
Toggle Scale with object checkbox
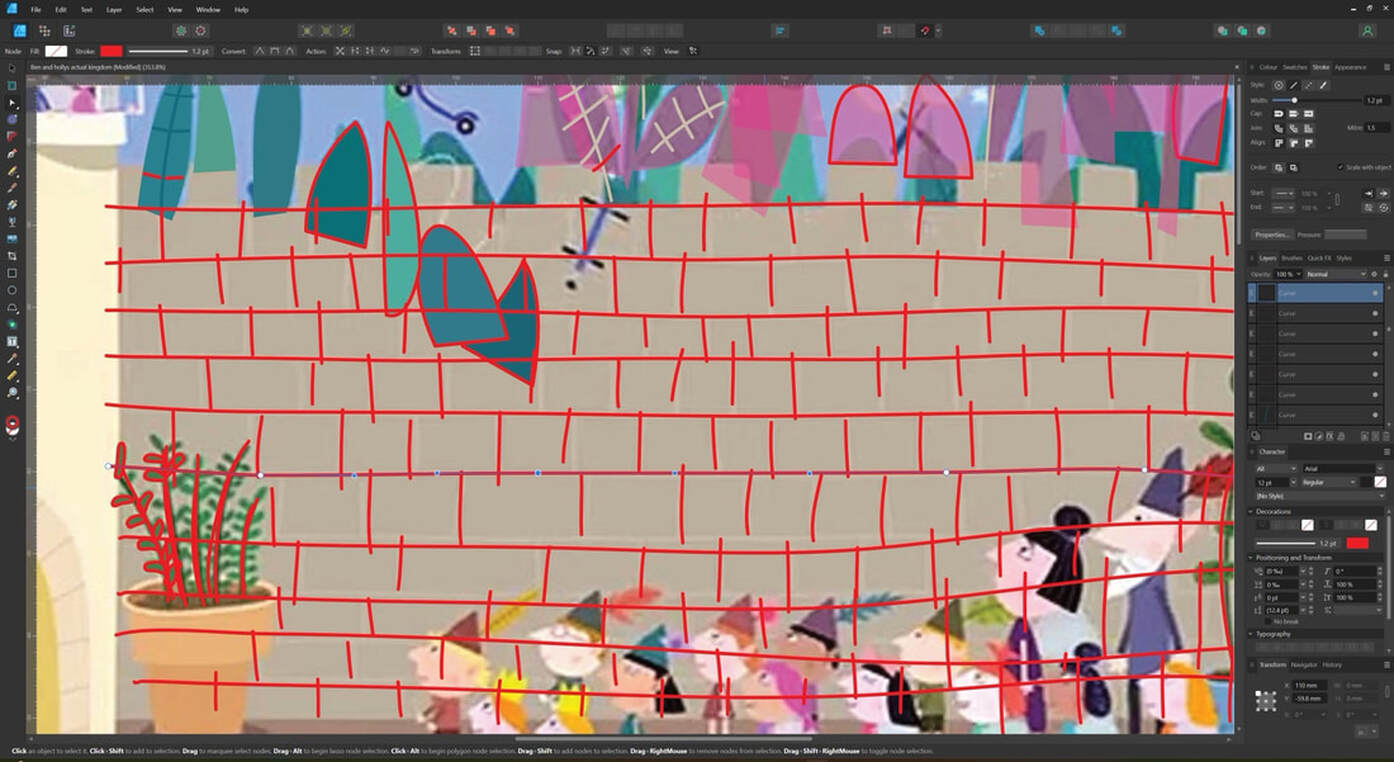(x=1341, y=167)
